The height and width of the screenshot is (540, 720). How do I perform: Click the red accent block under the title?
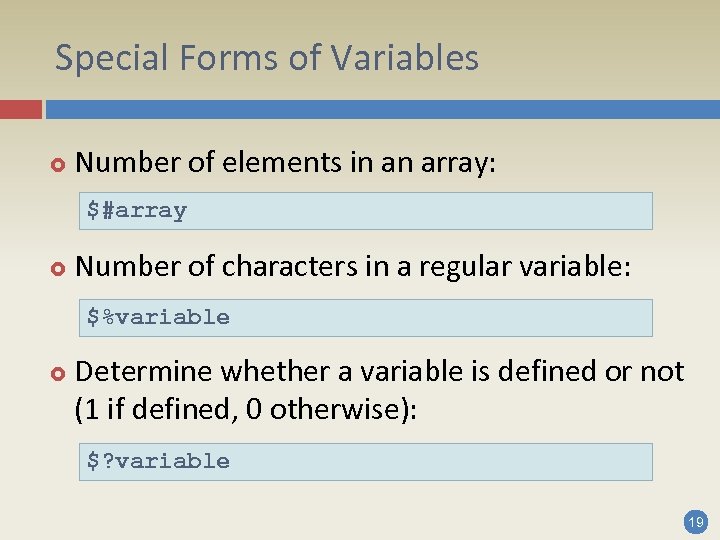[20, 109]
